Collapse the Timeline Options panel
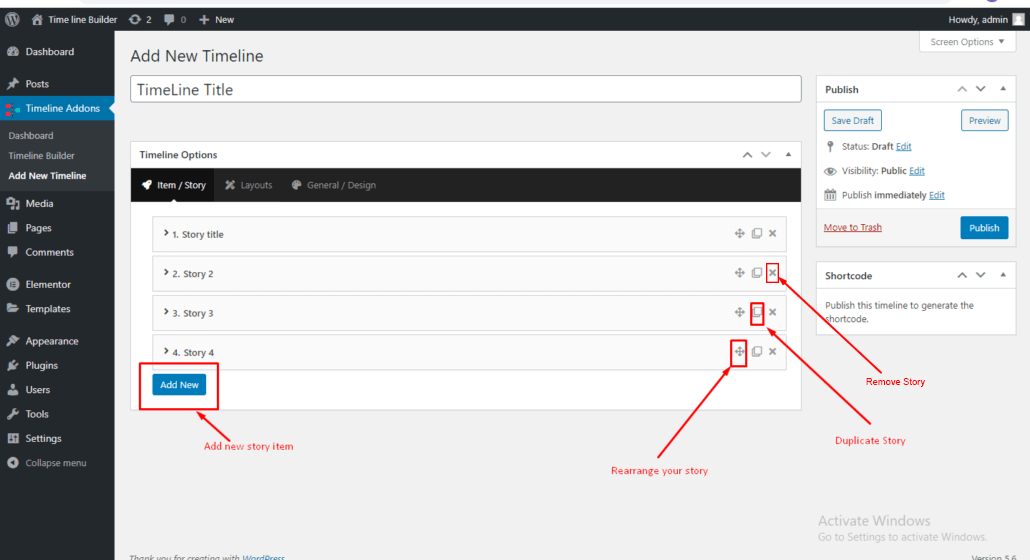This screenshot has width=1030, height=560. tap(788, 155)
